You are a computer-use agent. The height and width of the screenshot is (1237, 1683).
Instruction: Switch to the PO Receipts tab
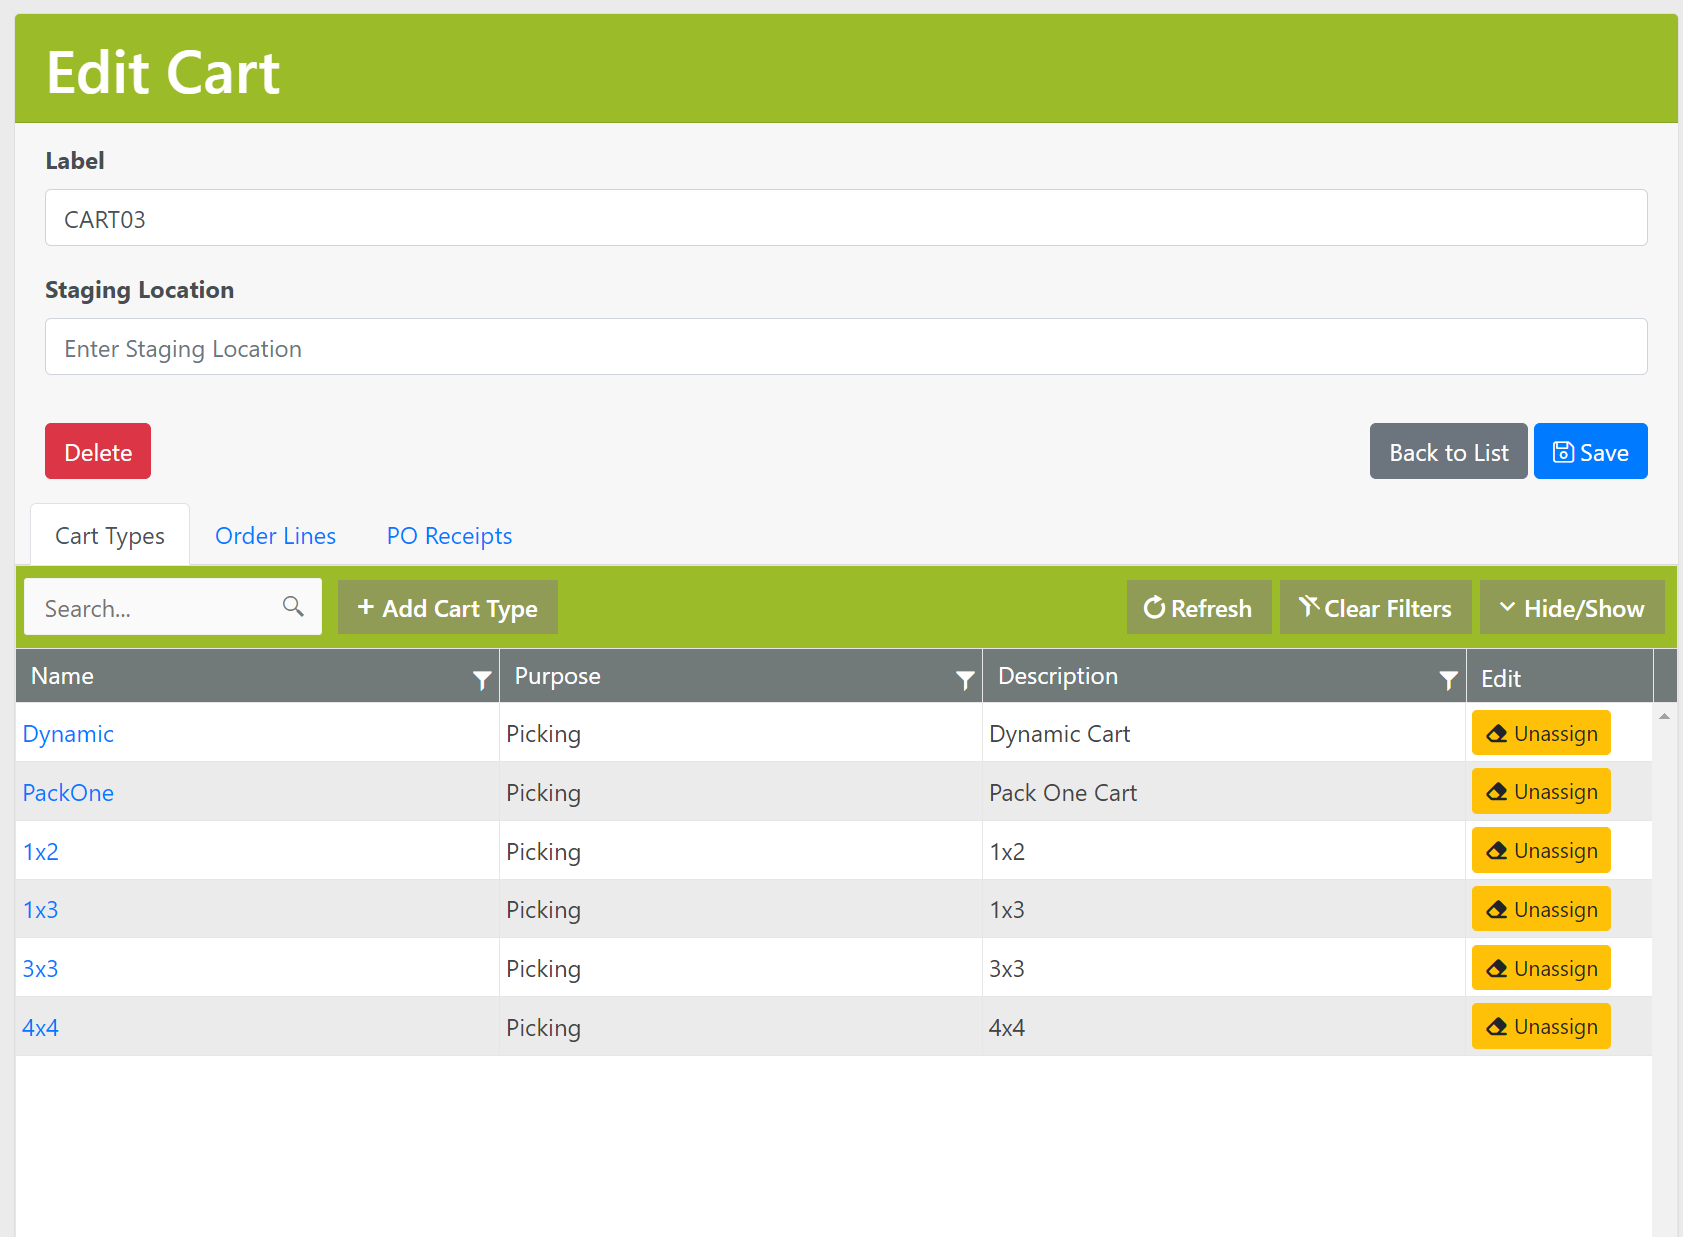[x=449, y=536]
